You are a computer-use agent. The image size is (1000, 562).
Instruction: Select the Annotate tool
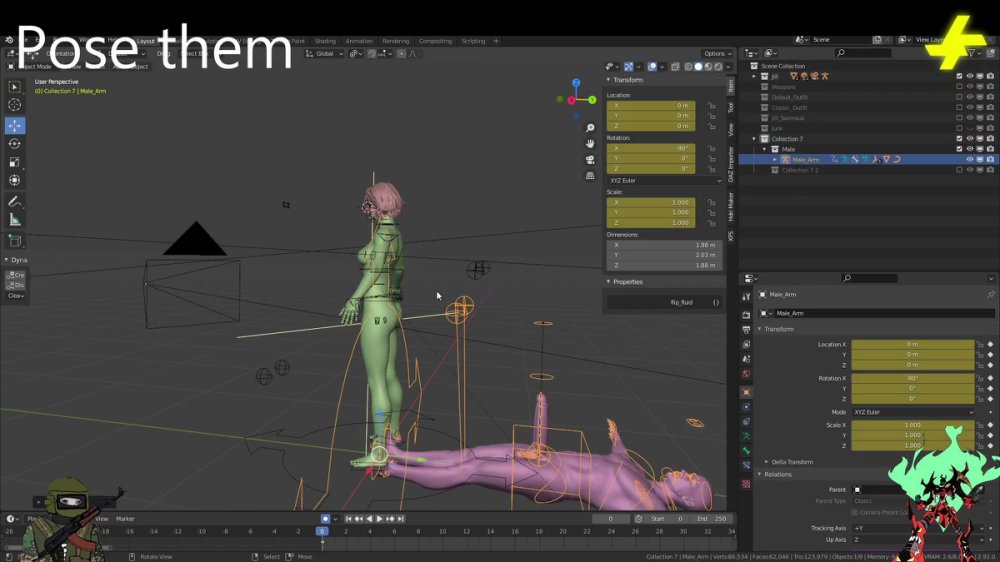pos(15,202)
